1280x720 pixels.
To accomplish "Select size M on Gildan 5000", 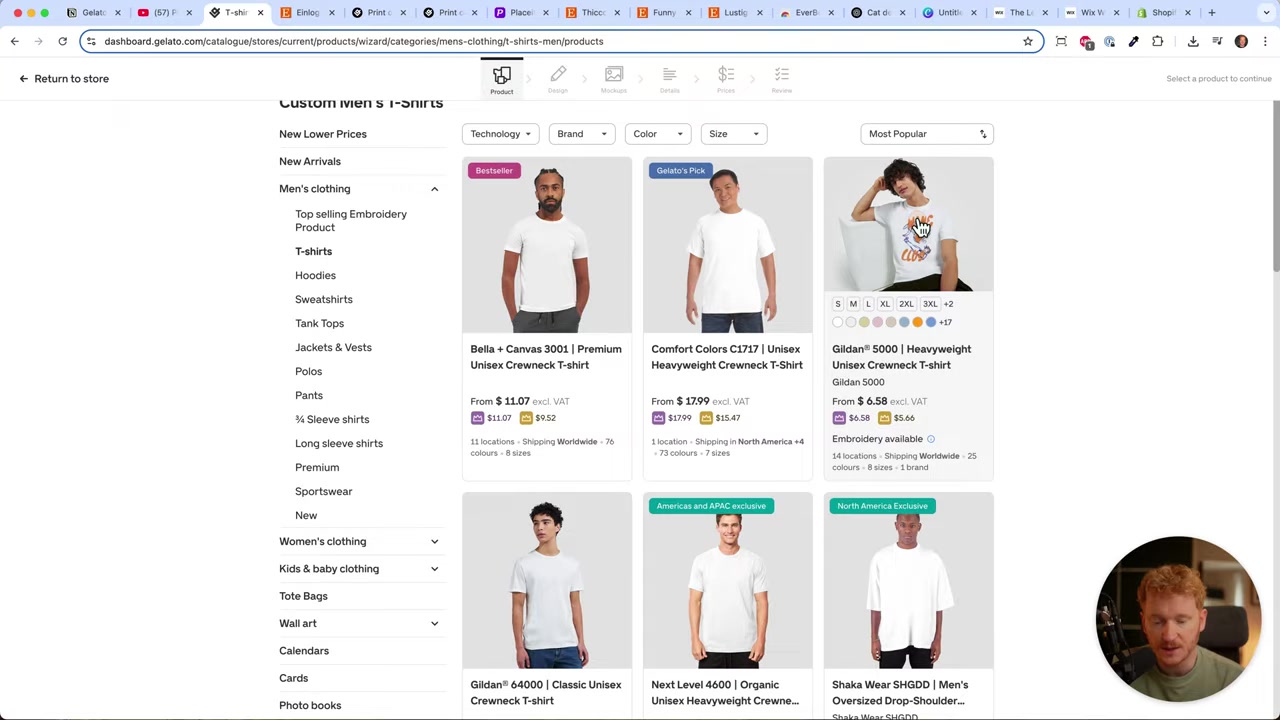I will (x=853, y=304).
